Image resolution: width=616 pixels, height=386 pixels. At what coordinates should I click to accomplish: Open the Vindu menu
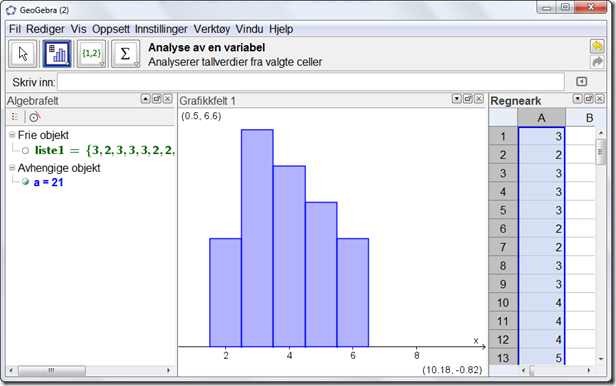pos(249,29)
